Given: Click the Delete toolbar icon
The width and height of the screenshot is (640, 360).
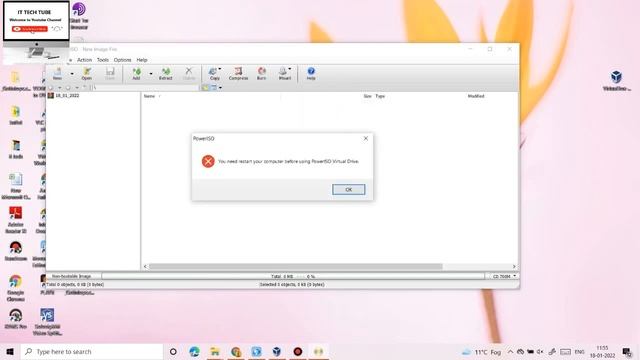Looking at the screenshot, I should click(189, 74).
